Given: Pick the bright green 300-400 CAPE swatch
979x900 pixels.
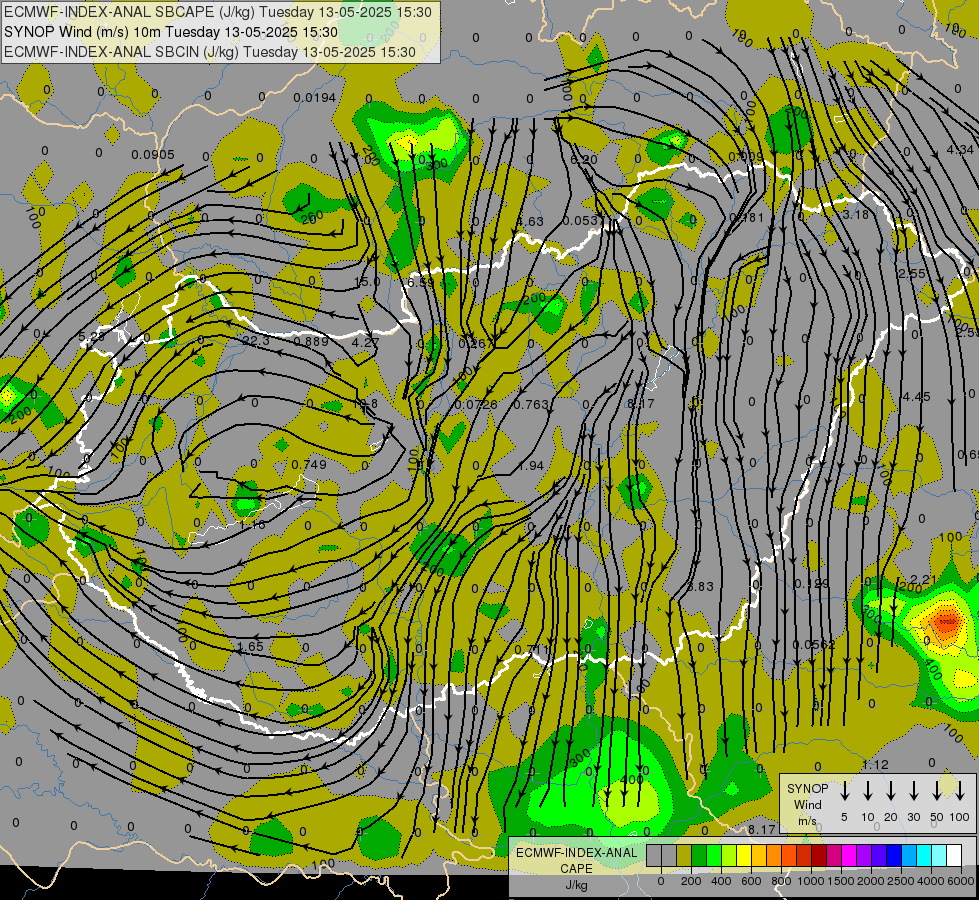Looking at the screenshot, I should pyautogui.click(x=714, y=856).
